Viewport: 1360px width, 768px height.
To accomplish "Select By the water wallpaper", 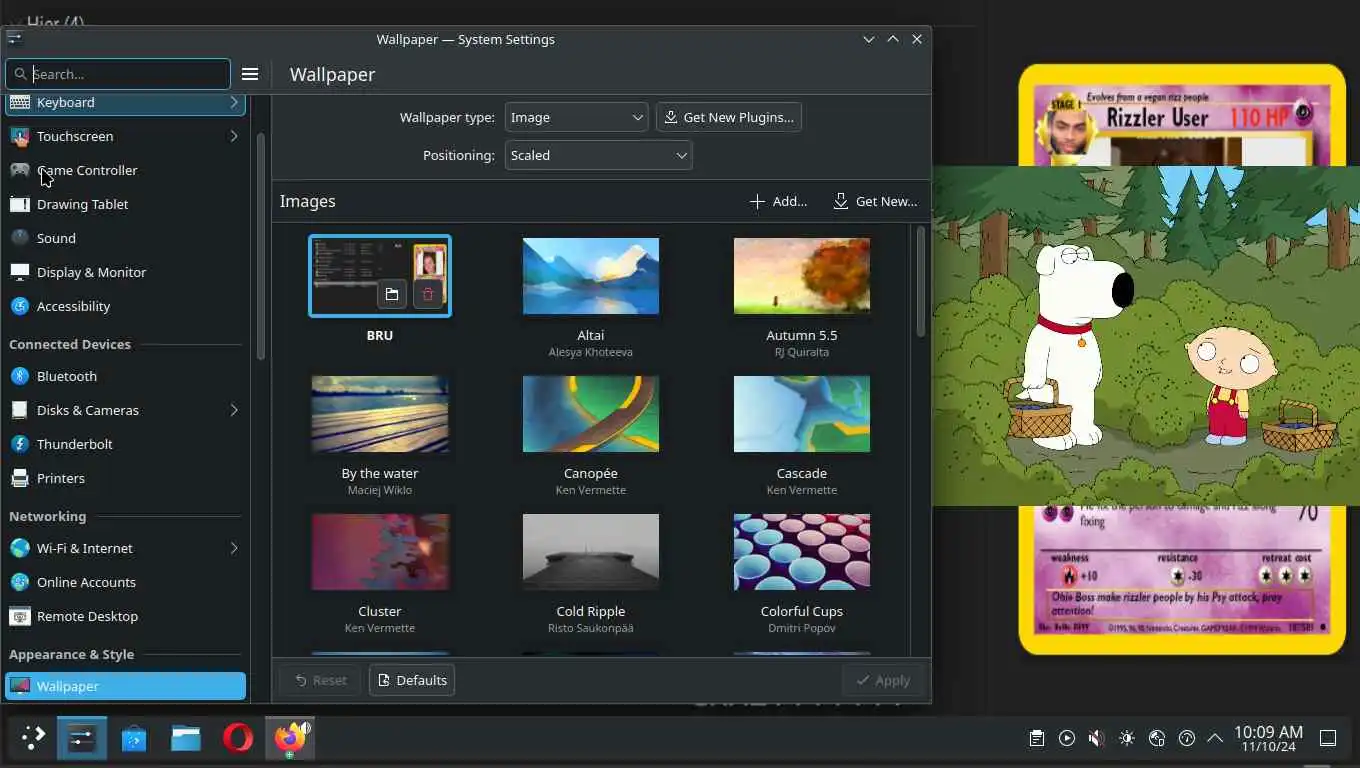I will (x=380, y=414).
